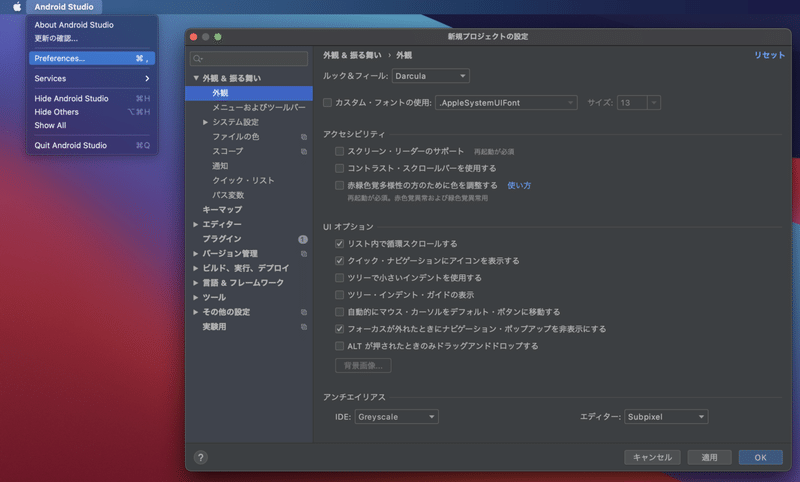The height and width of the screenshot is (482, 800).
Task: Click 外観 & 振る舞い in the breadcrumb
Action: pos(352,55)
